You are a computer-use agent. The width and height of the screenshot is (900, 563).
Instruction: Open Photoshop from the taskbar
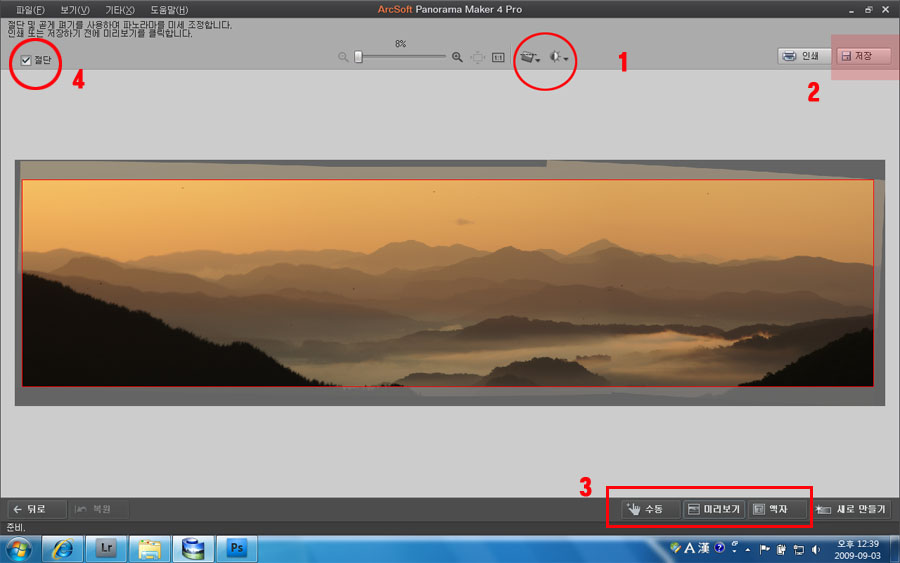tap(236, 549)
